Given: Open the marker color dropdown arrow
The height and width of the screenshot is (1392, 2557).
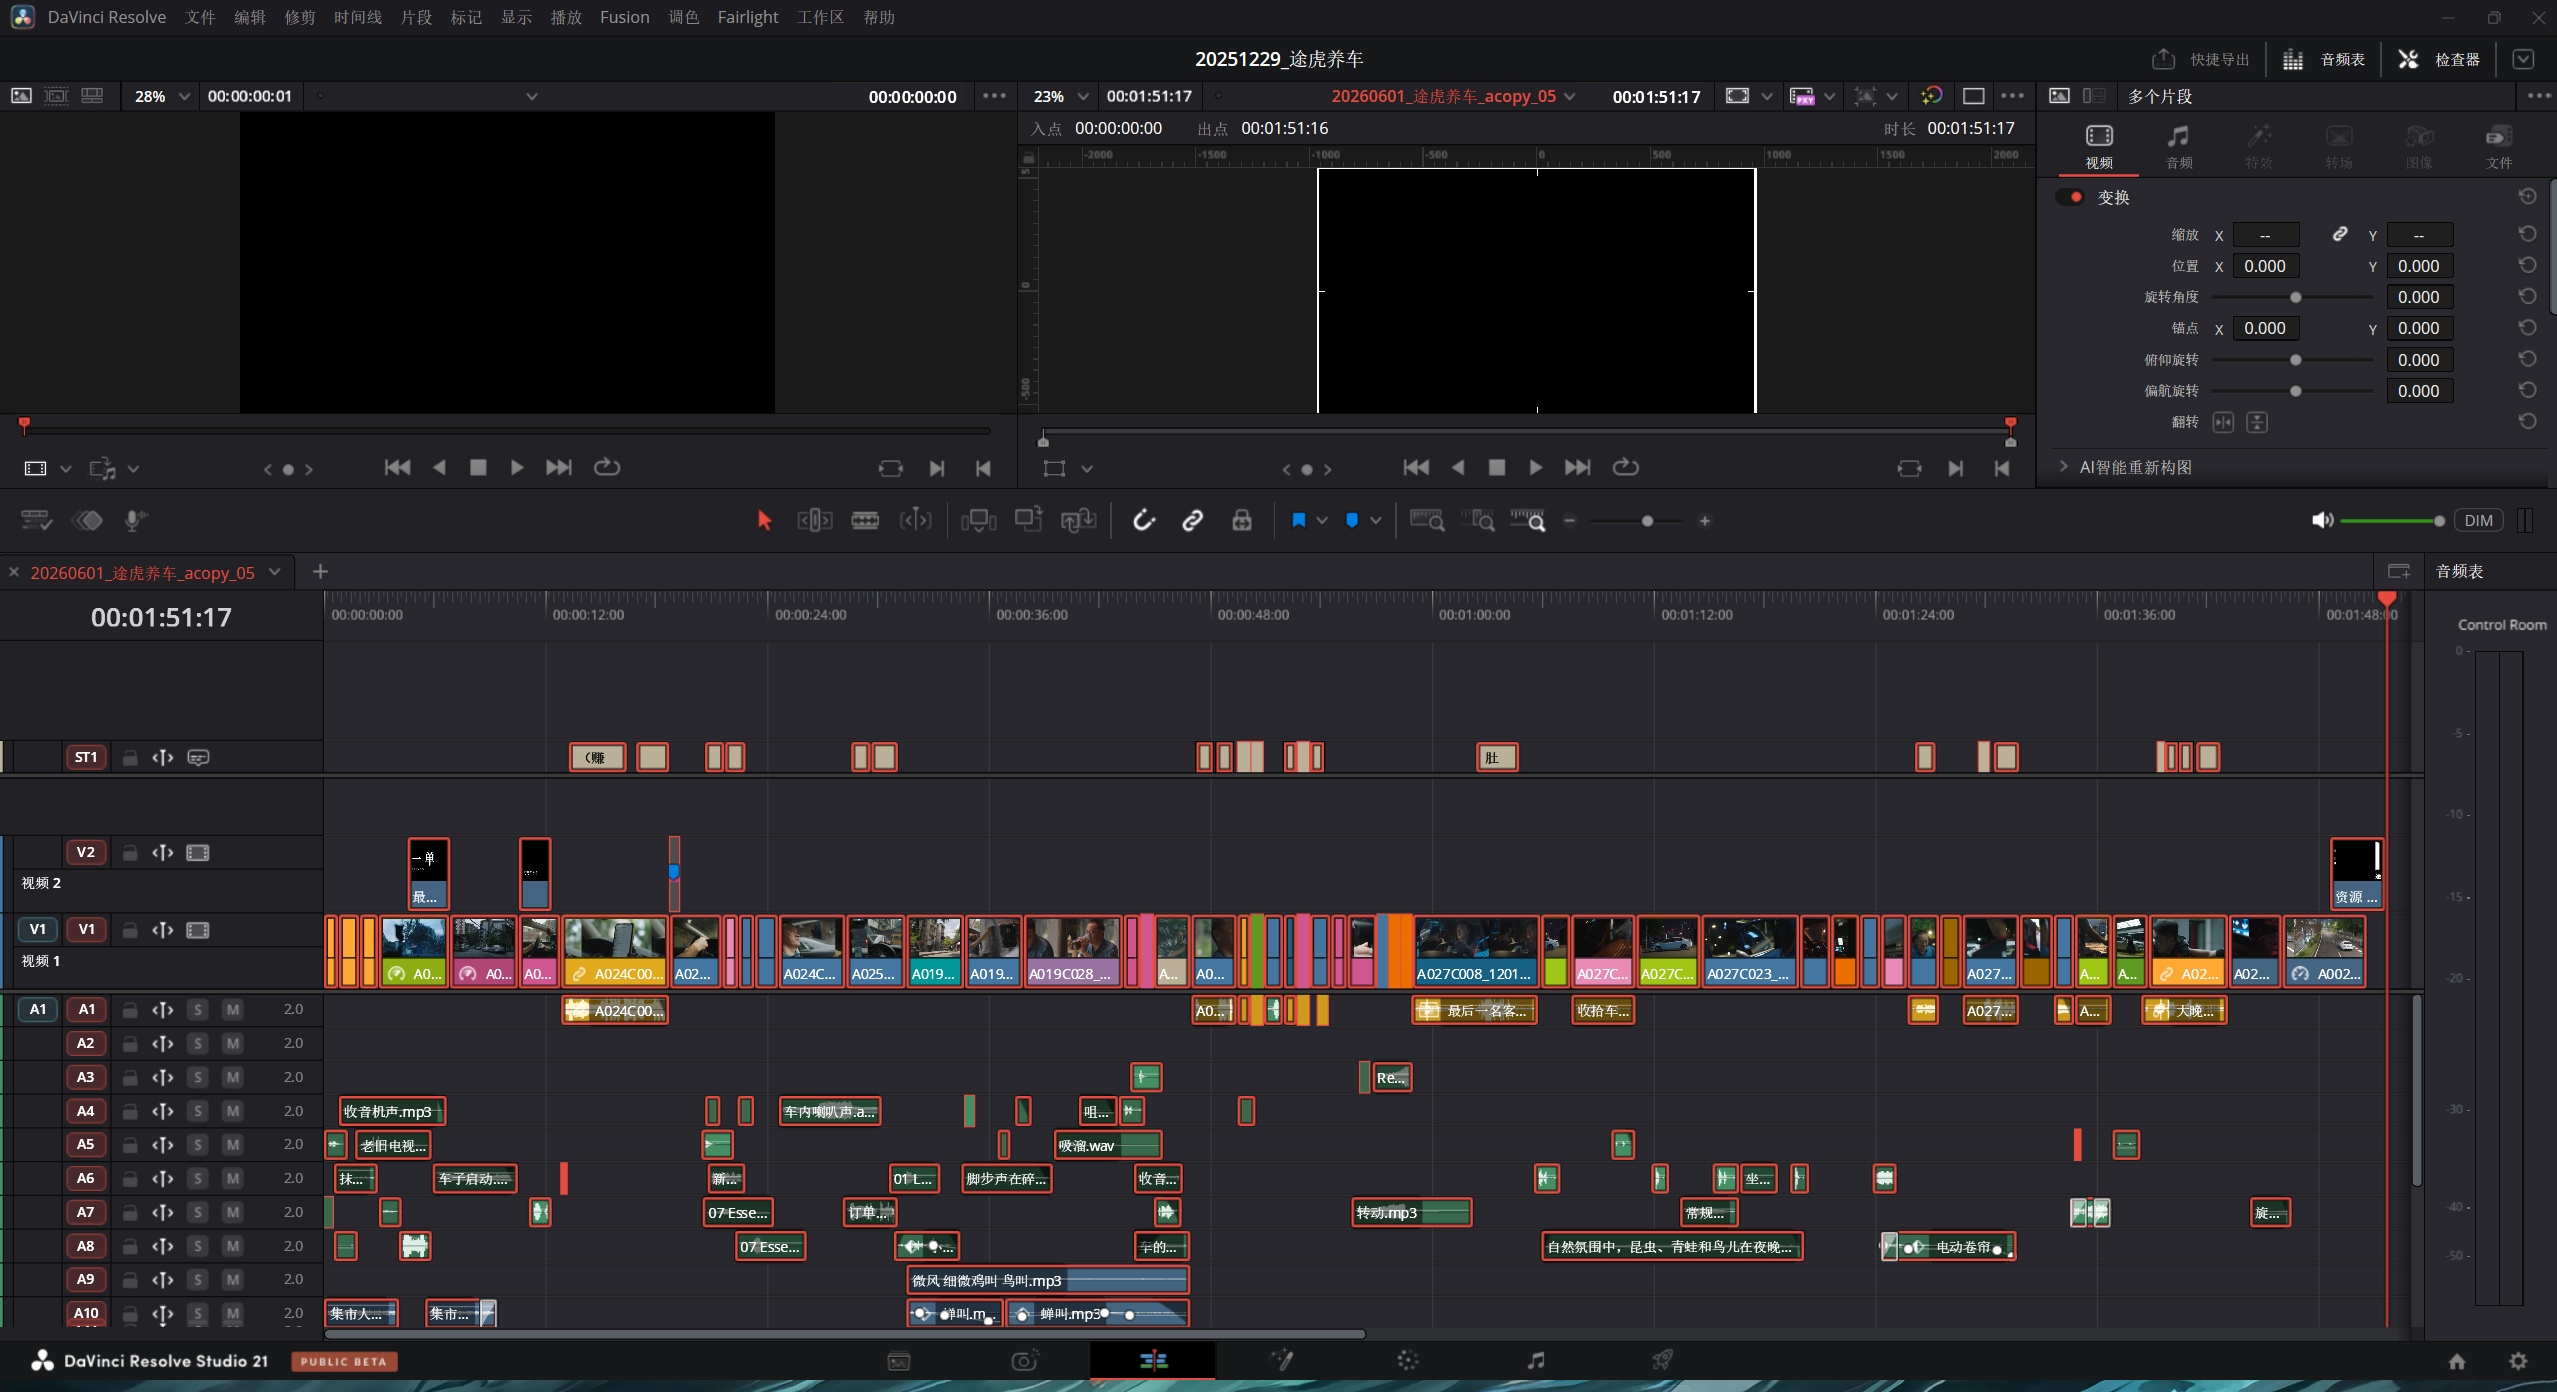Looking at the screenshot, I should pyautogui.click(x=1376, y=520).
